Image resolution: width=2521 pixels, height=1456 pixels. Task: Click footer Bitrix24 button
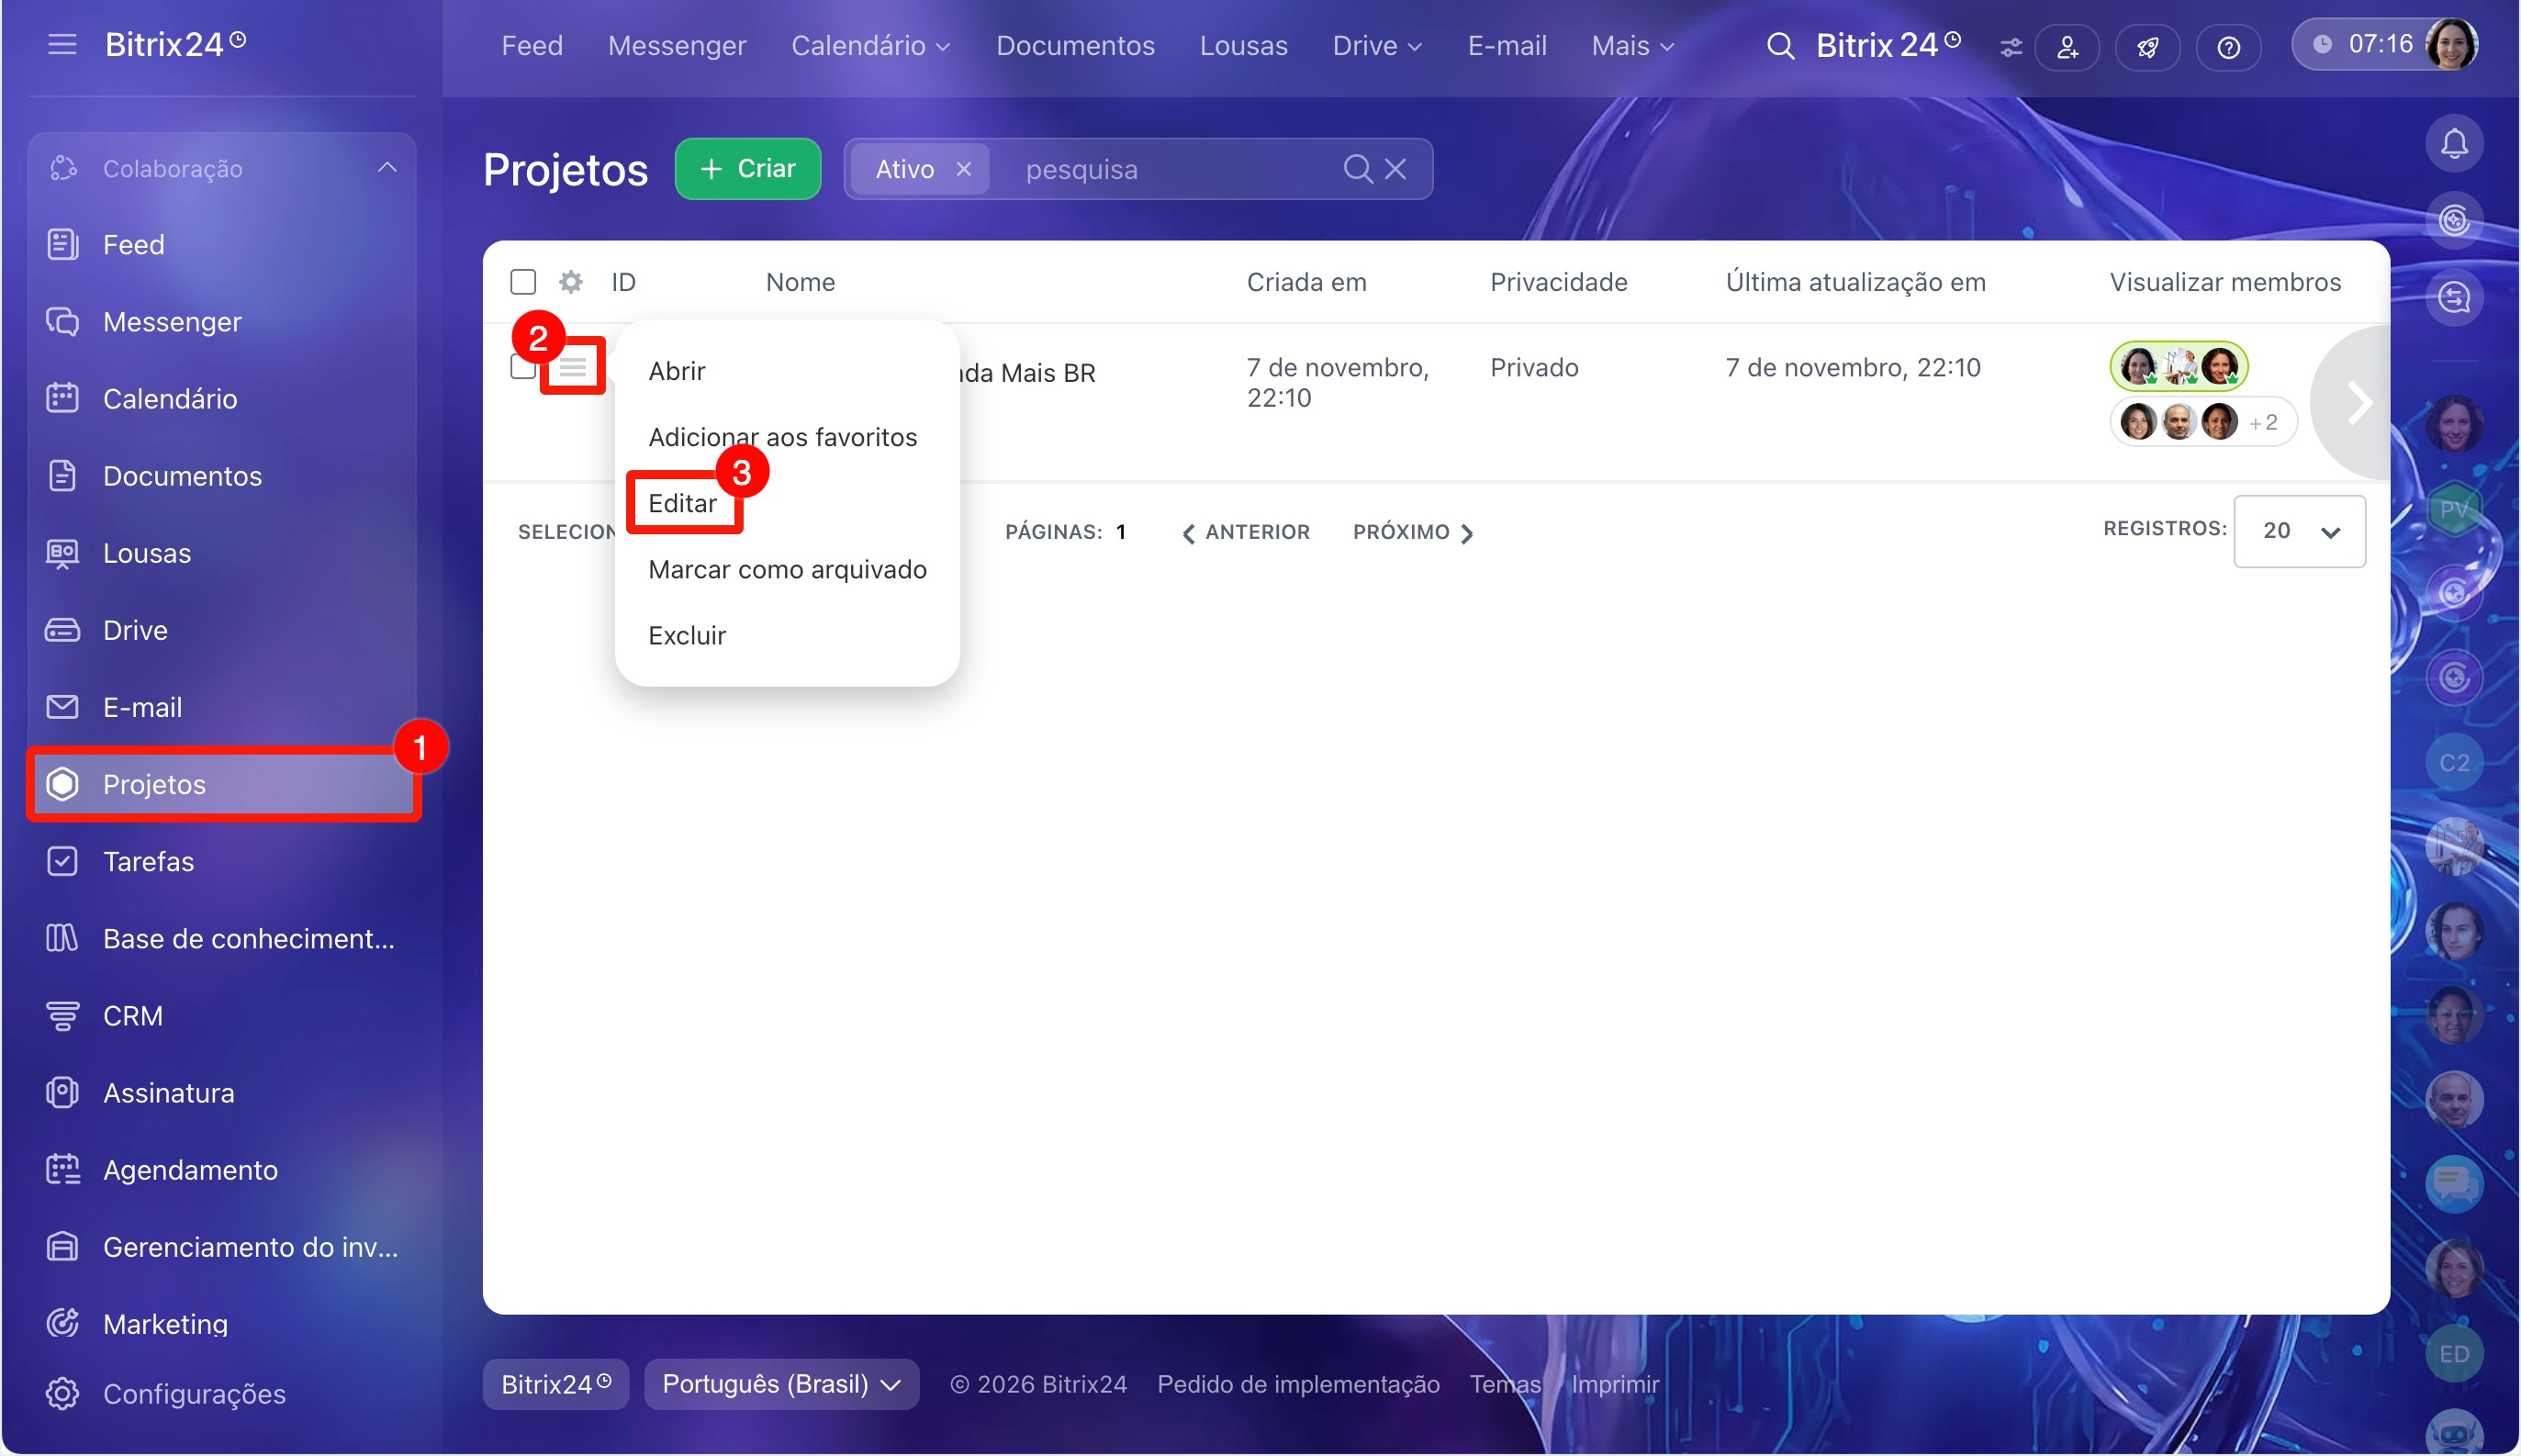point(555,1383)
